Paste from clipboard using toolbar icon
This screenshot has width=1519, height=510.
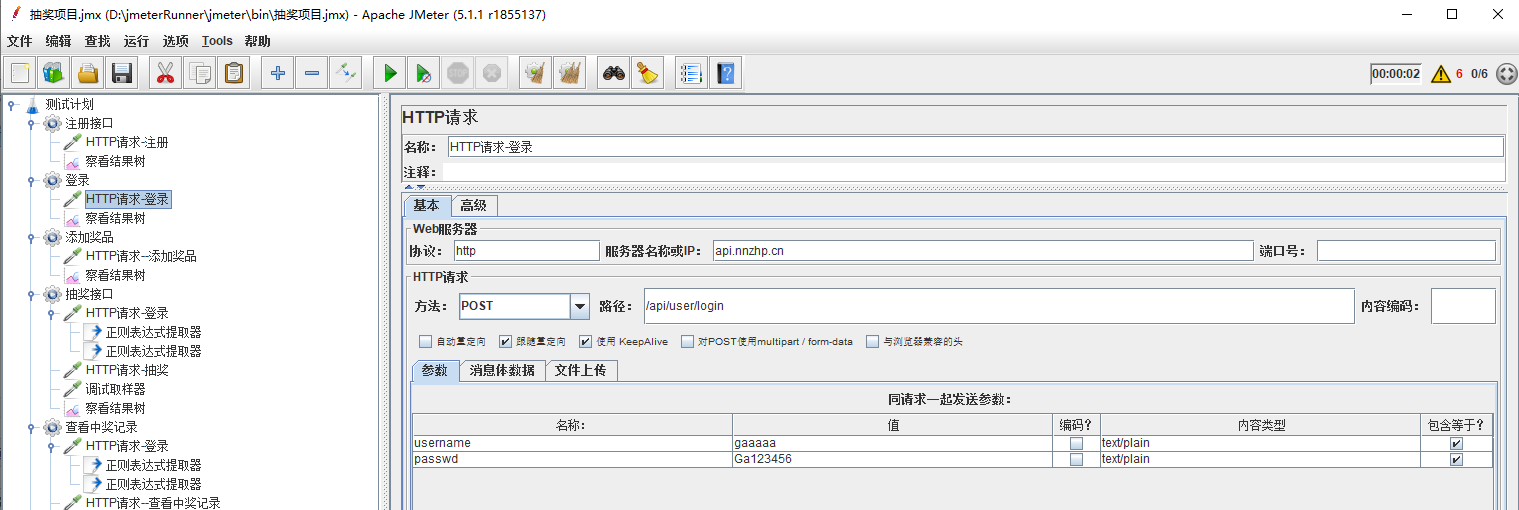click(x=234, y=73)
